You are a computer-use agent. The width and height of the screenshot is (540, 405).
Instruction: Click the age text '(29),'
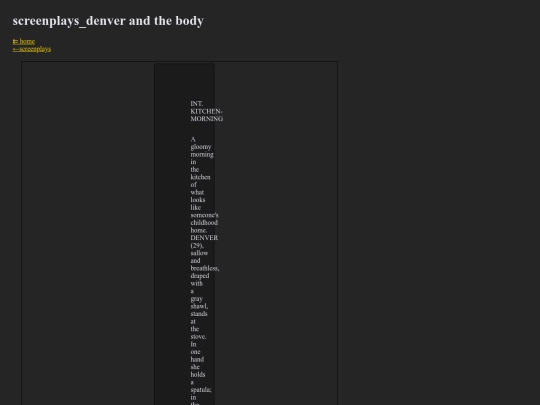pos(197,246)
